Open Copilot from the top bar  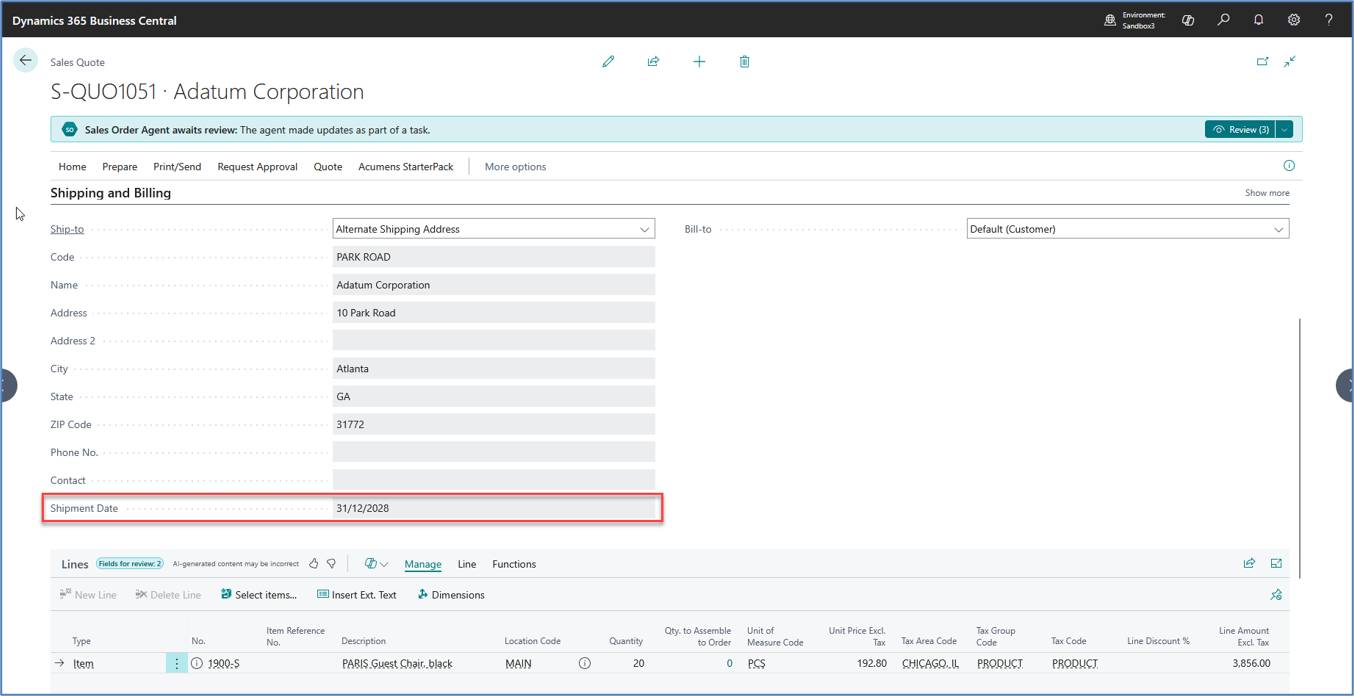click(x=1188, y=20)
